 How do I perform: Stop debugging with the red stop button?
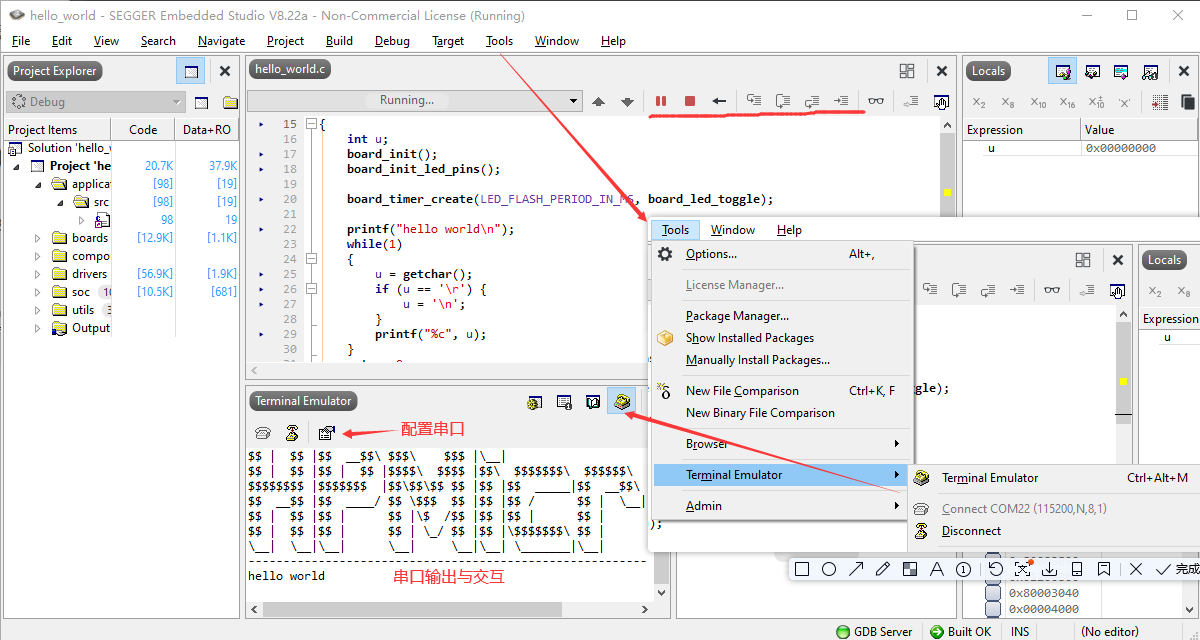click(690, 101)
